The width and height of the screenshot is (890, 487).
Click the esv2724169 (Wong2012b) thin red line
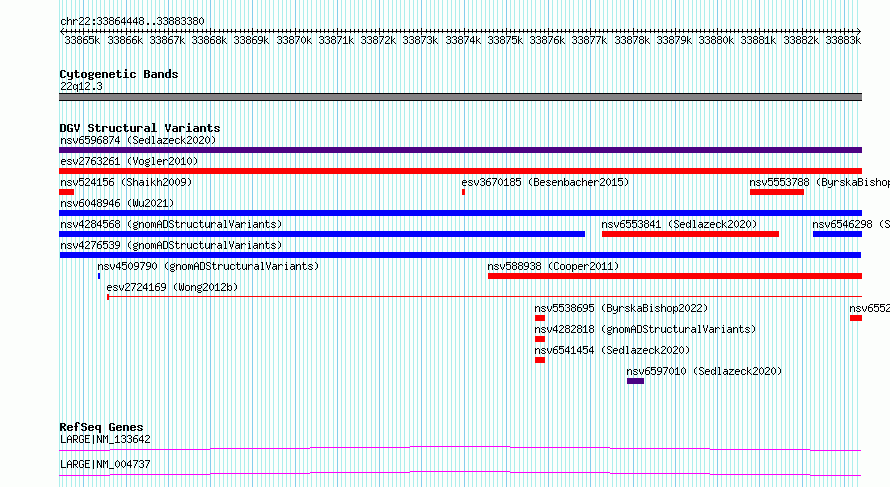point(485,296)
